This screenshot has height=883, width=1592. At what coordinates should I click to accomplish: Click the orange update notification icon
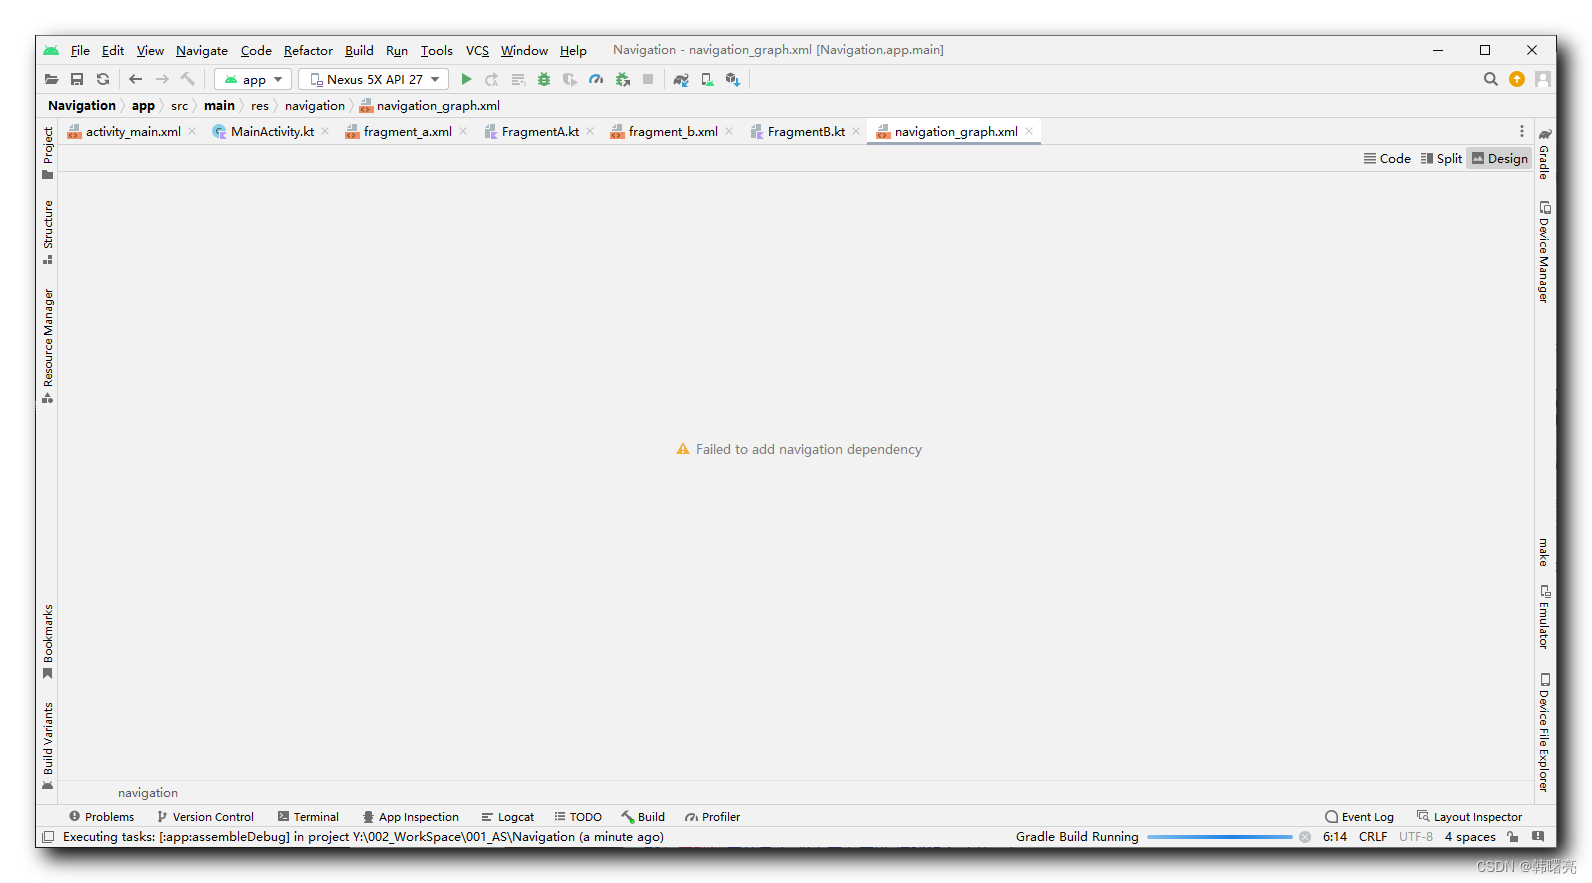pyautogui.click(x=1517, y=79)
